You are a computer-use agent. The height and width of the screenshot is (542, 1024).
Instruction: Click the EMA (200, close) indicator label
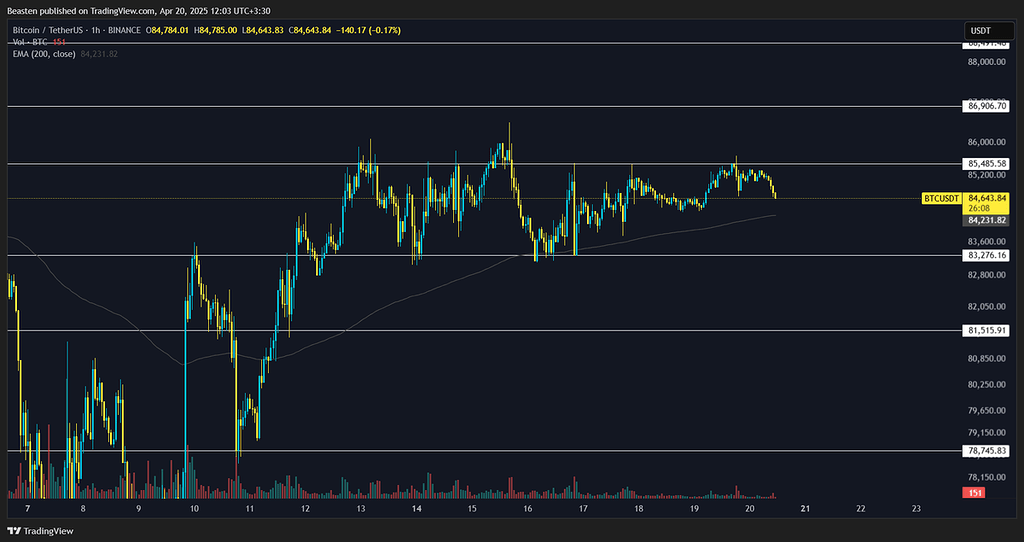(45, 53)
